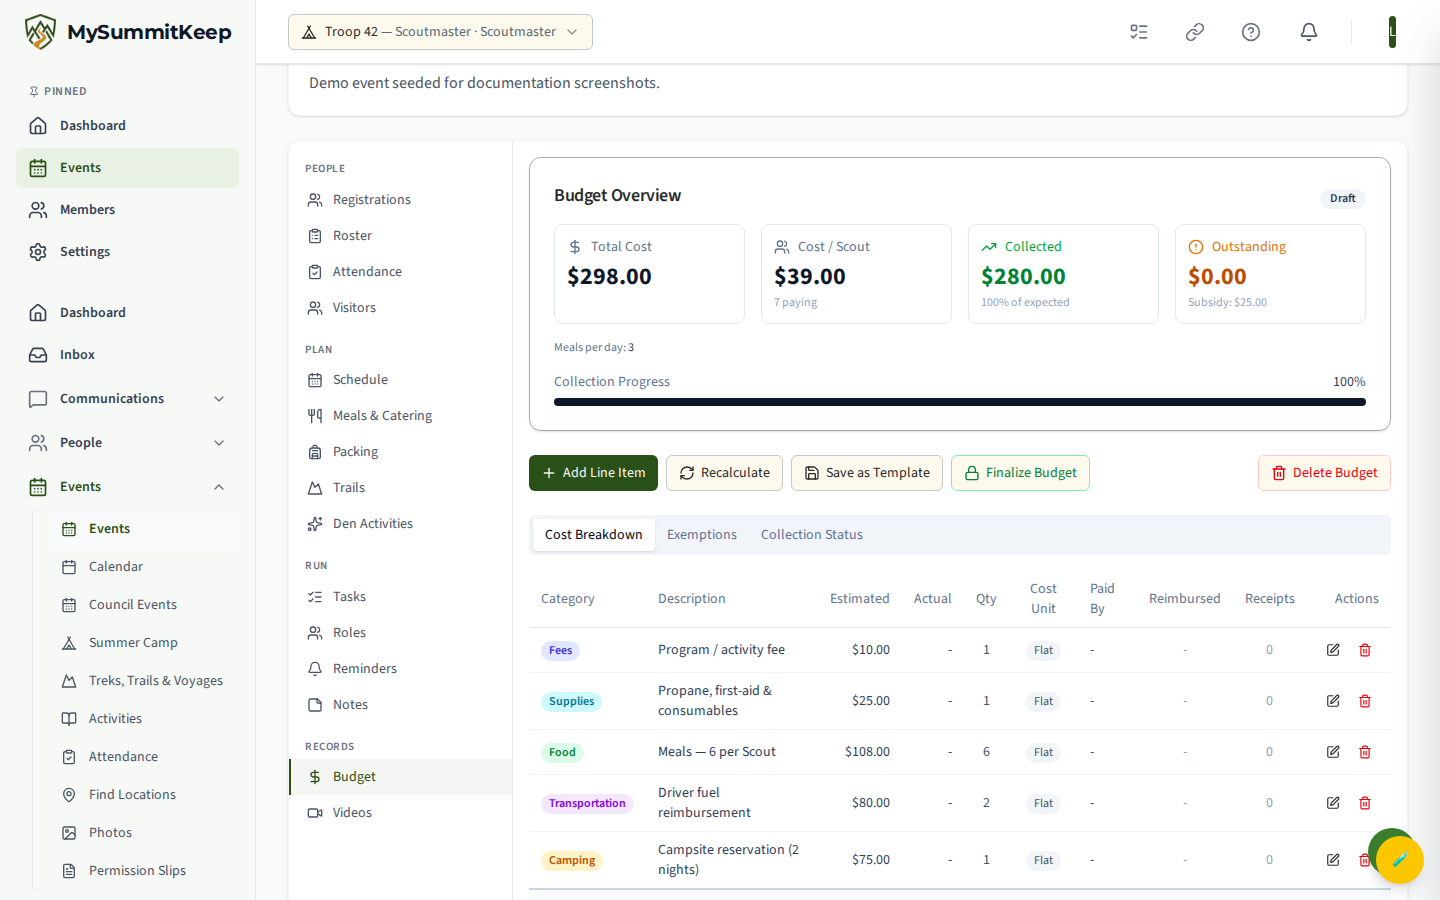The image size is (1440, 900).
Task: Open Den Activities
Action: 400,524
